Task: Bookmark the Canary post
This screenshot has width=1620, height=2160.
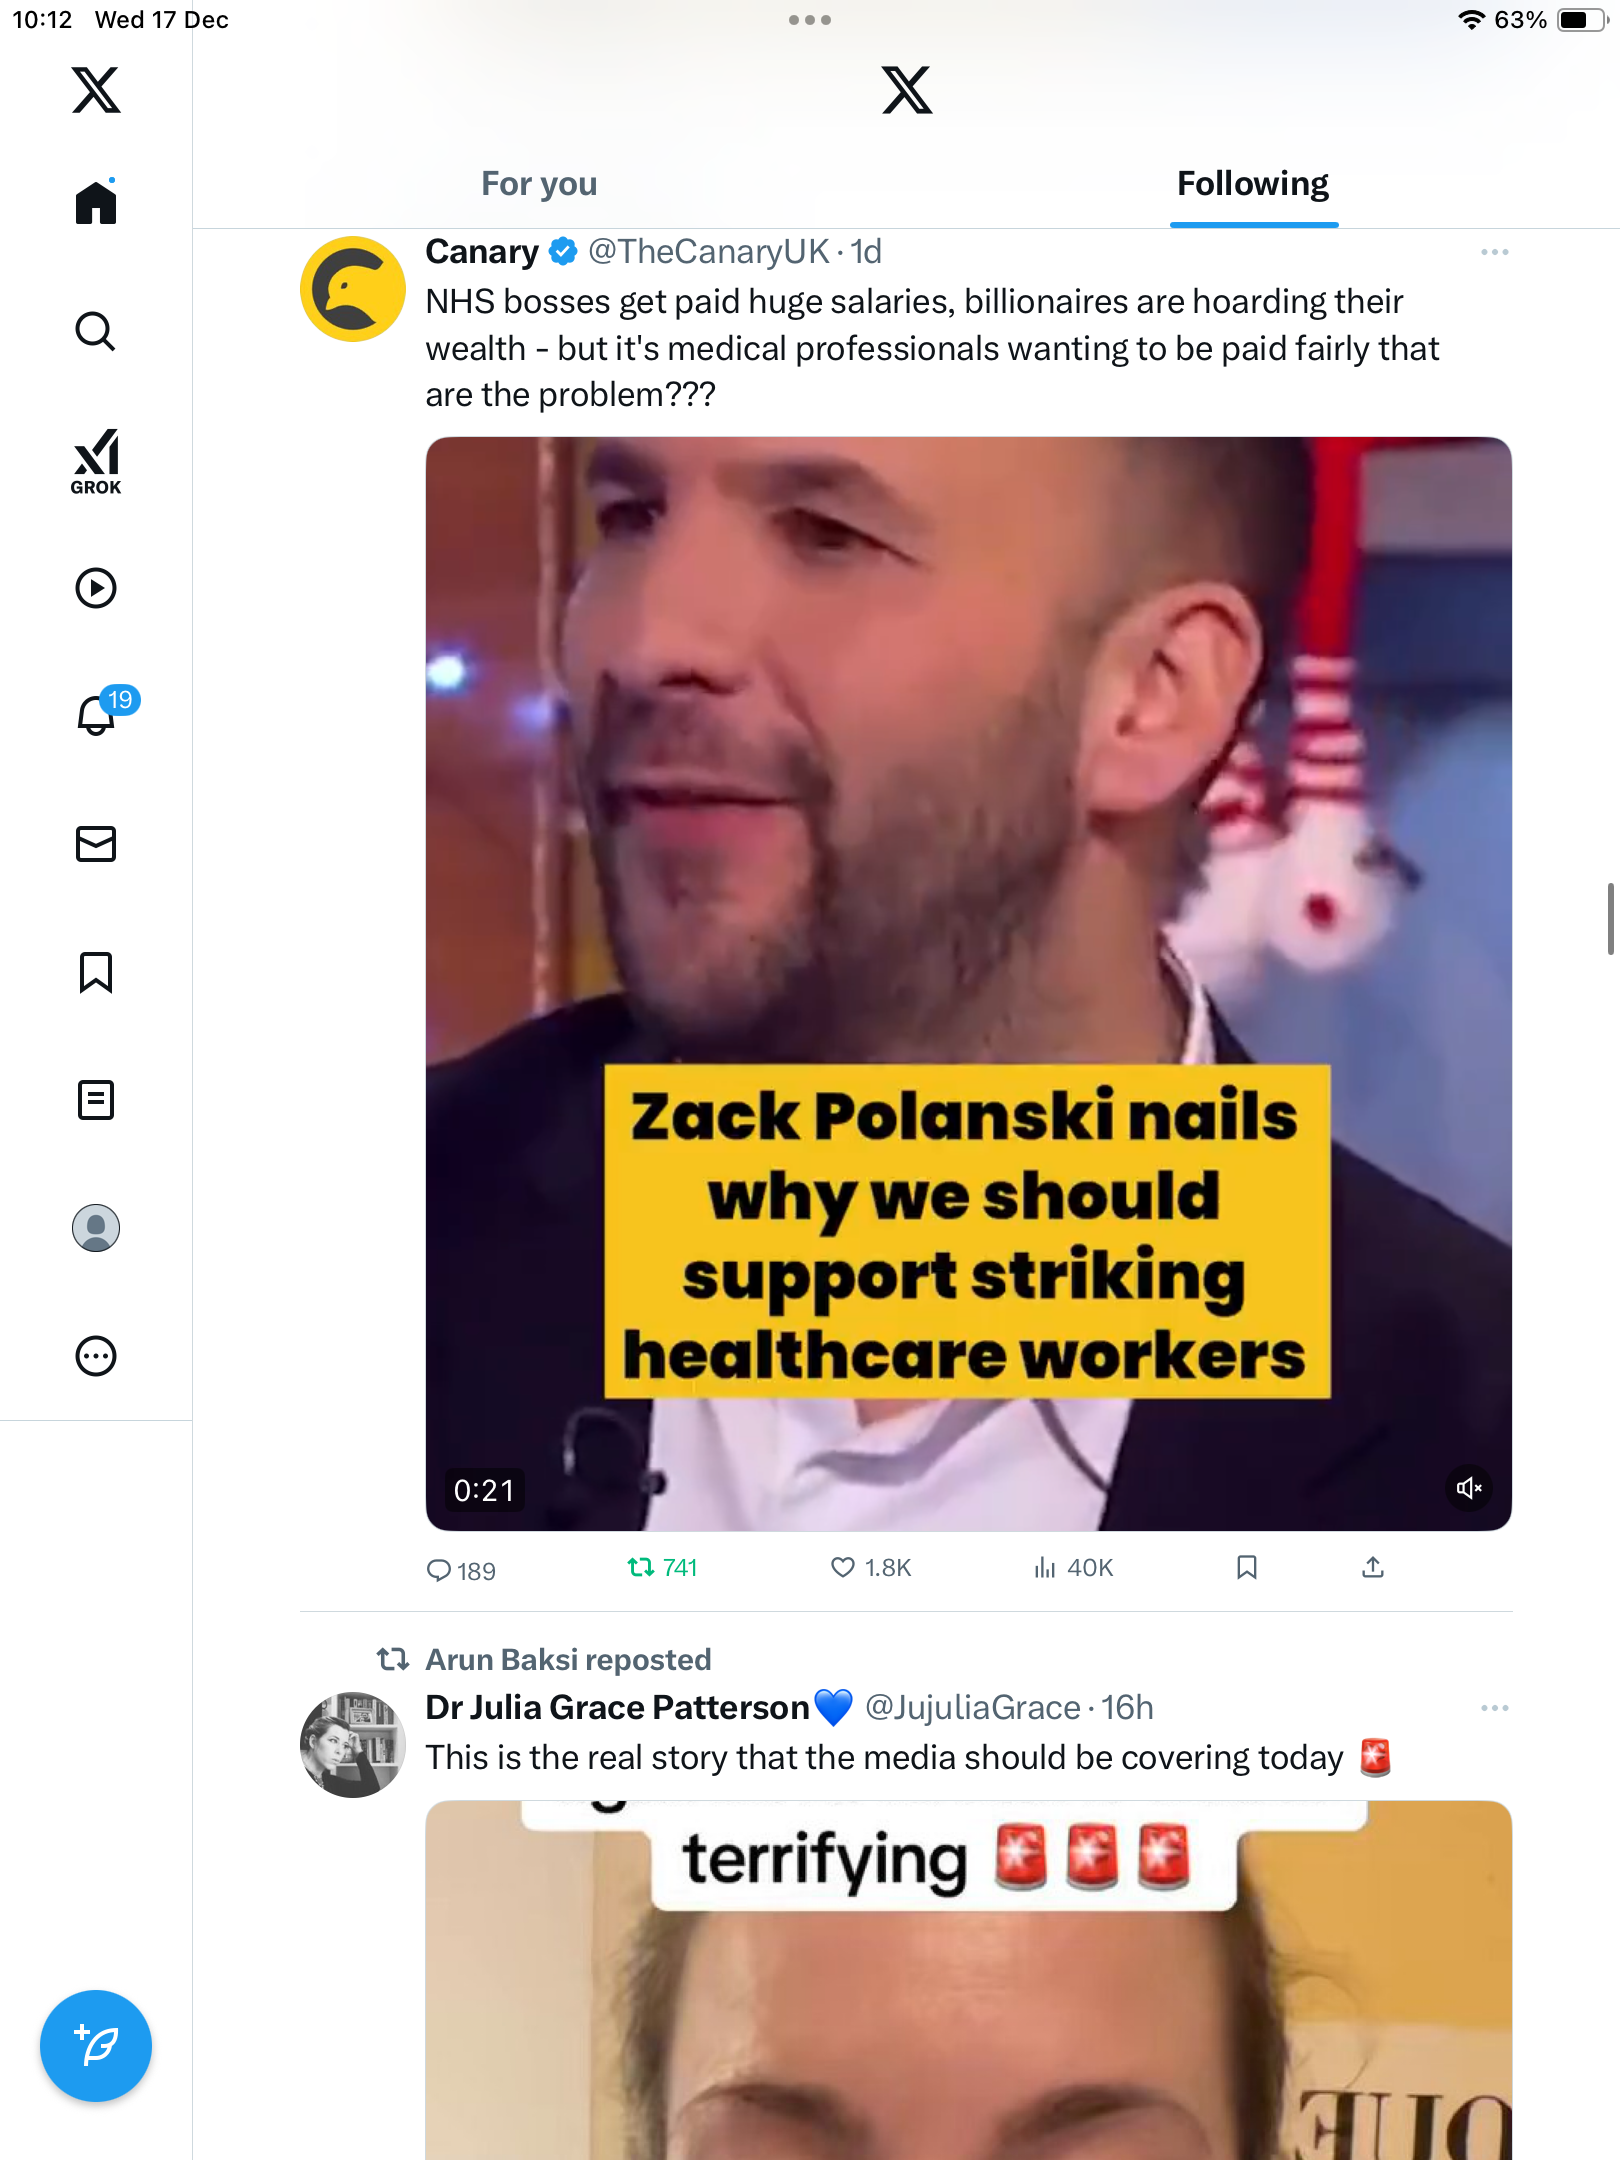Action: (x=1246, y=1567)
